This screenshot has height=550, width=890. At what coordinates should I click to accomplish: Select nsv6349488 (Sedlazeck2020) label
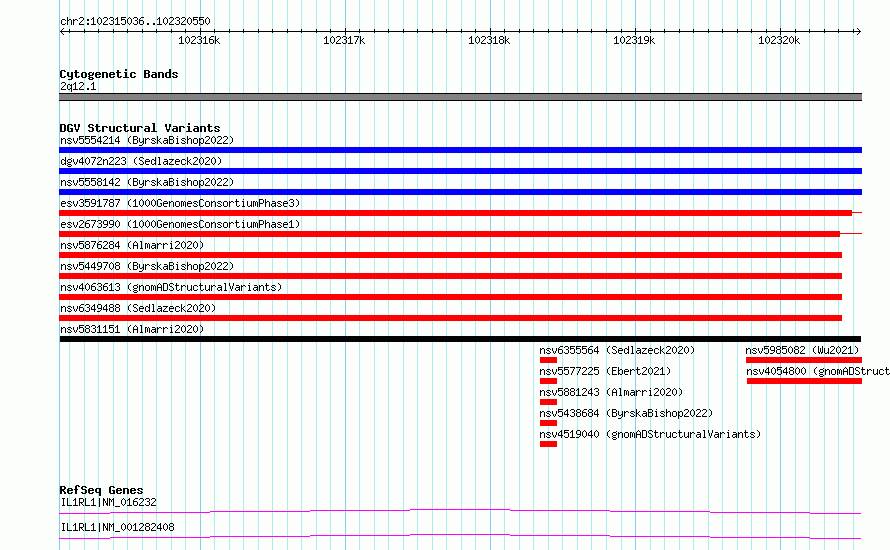[x=138, y=308]
